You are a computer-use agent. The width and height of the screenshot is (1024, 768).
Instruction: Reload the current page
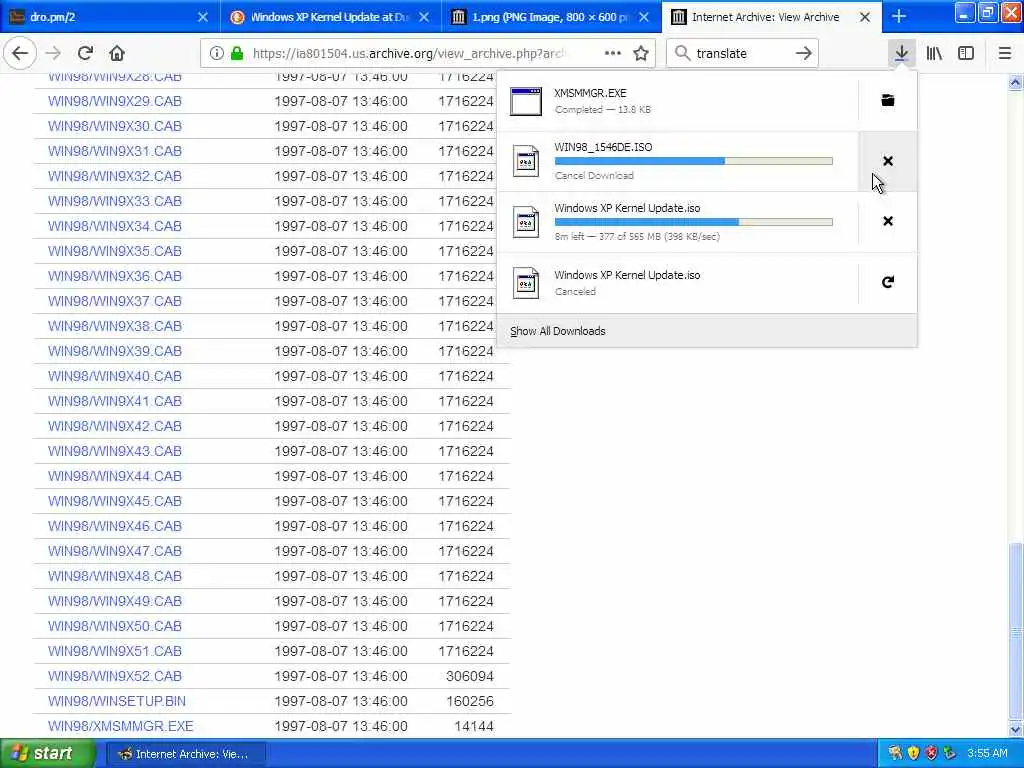point(85,53)
